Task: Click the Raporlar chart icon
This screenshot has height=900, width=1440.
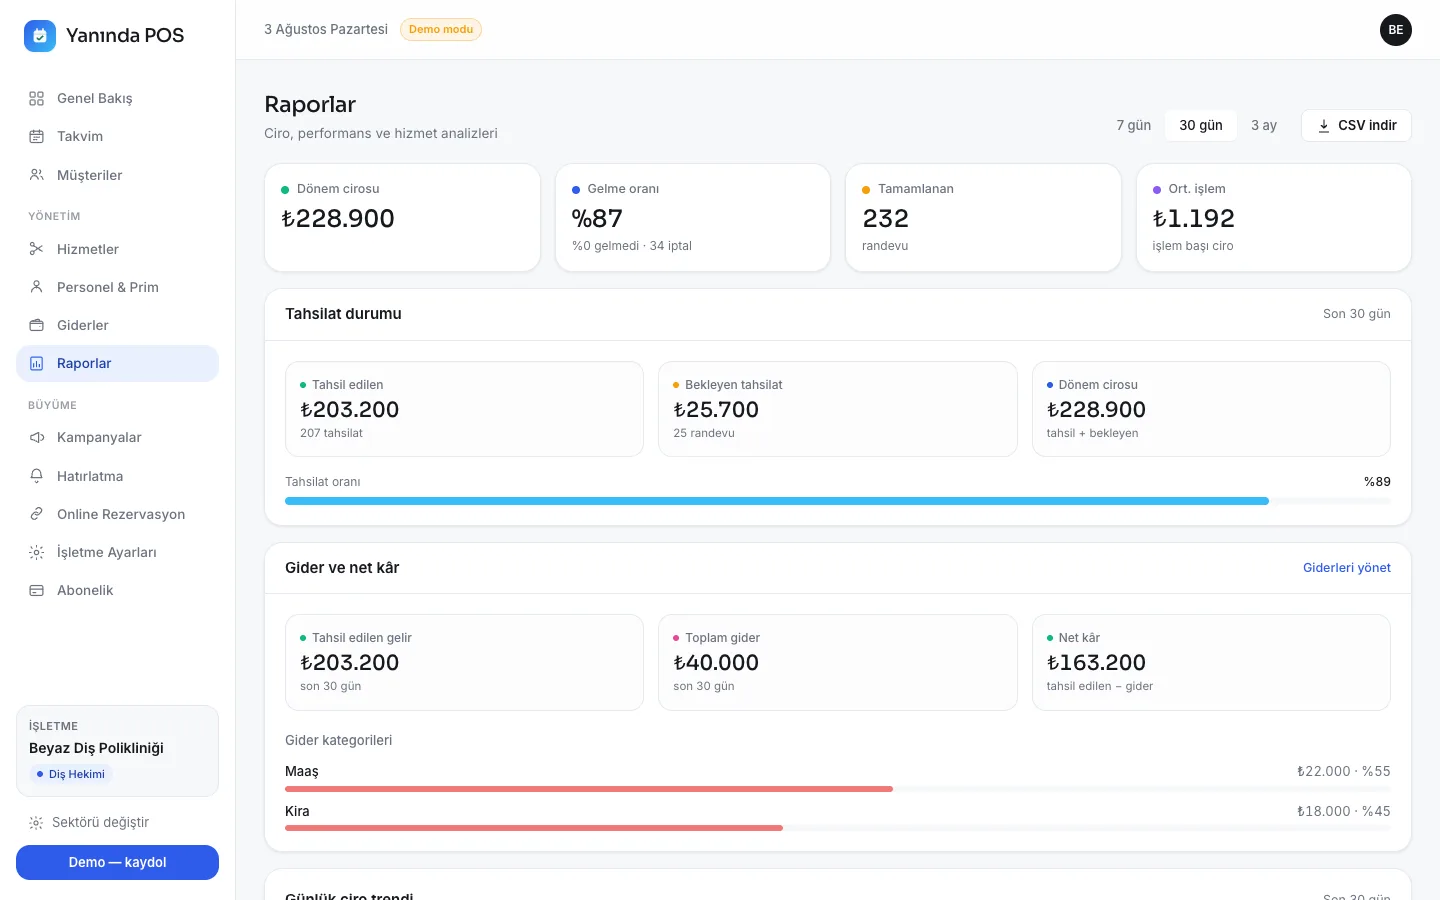Action: click(37, 363)
